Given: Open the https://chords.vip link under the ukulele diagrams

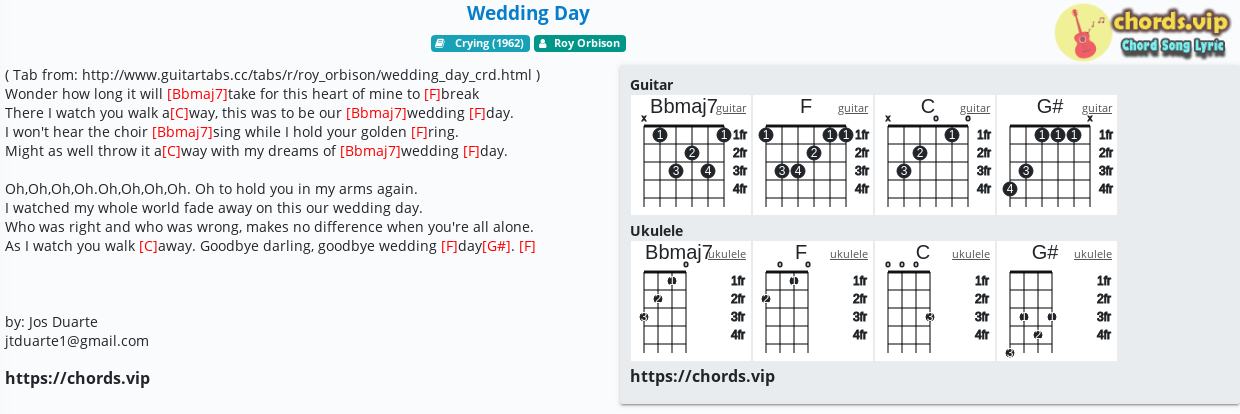Looking at the screenshot, I should (x=702, y=376).
